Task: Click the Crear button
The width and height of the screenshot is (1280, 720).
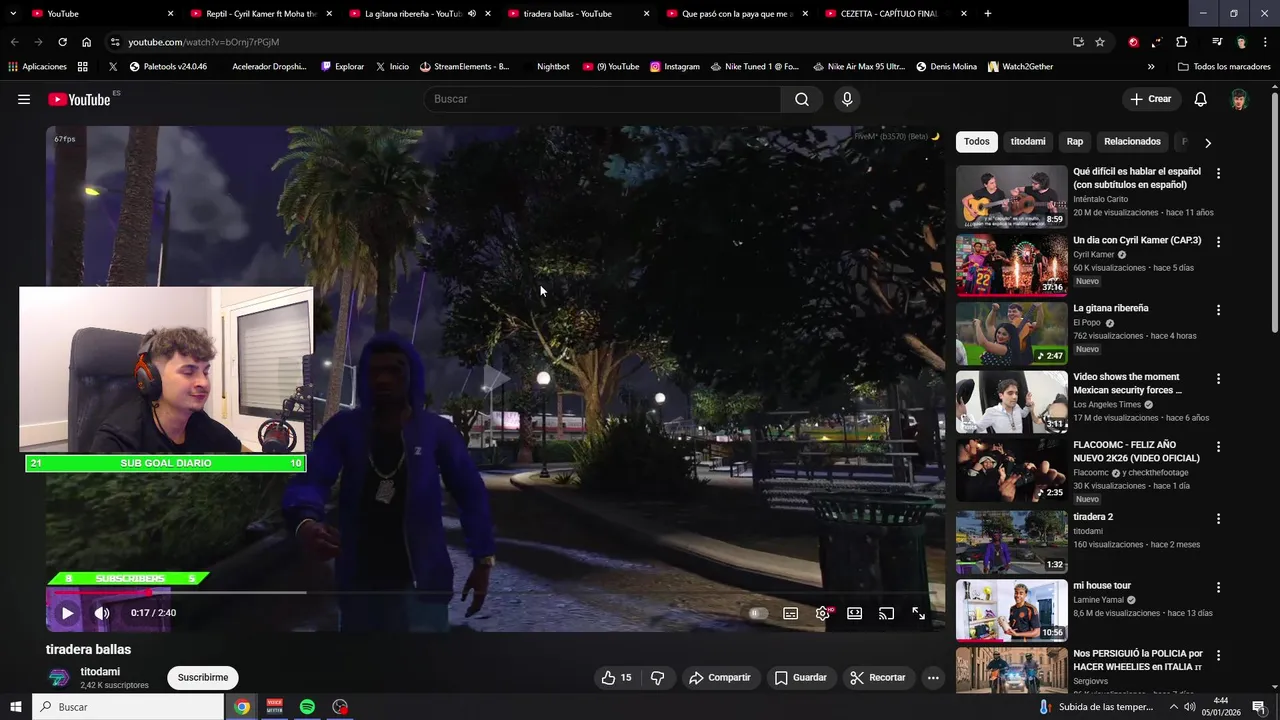Action: pyautogui.click(x=1150, y=99)
